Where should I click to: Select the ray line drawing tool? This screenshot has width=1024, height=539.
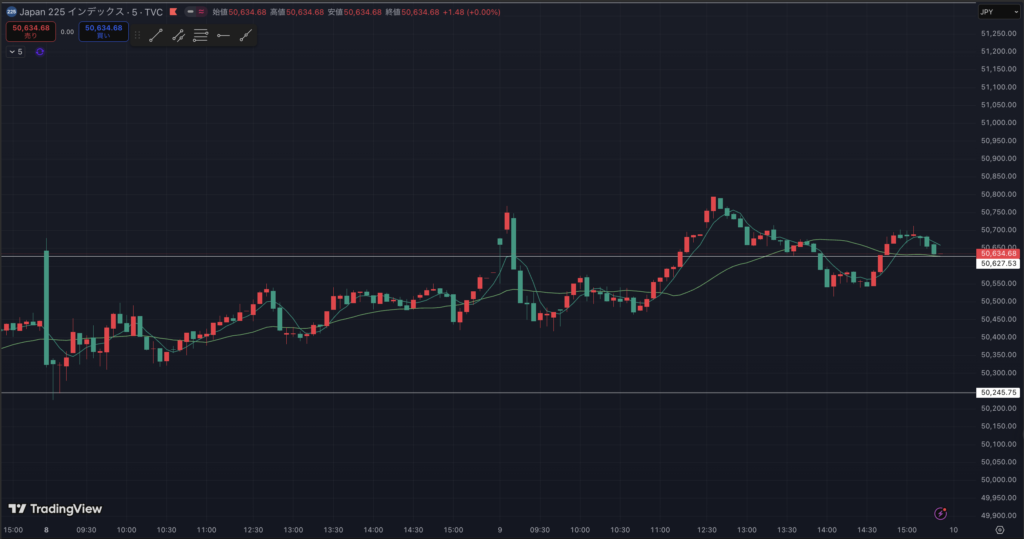pos(246,35)
